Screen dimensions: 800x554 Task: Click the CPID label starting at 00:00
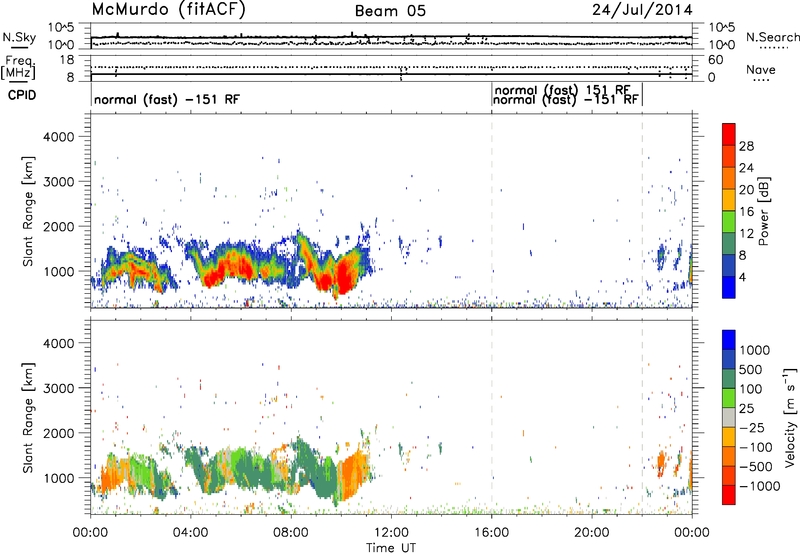166,99
